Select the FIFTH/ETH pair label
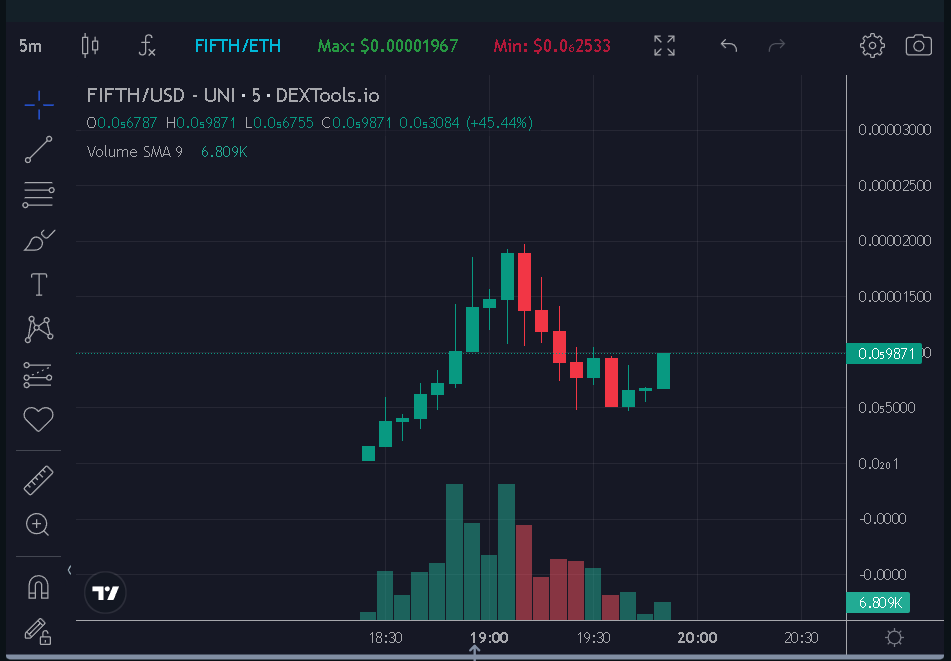Screen dimensions: 951x661 click(237, 45)
